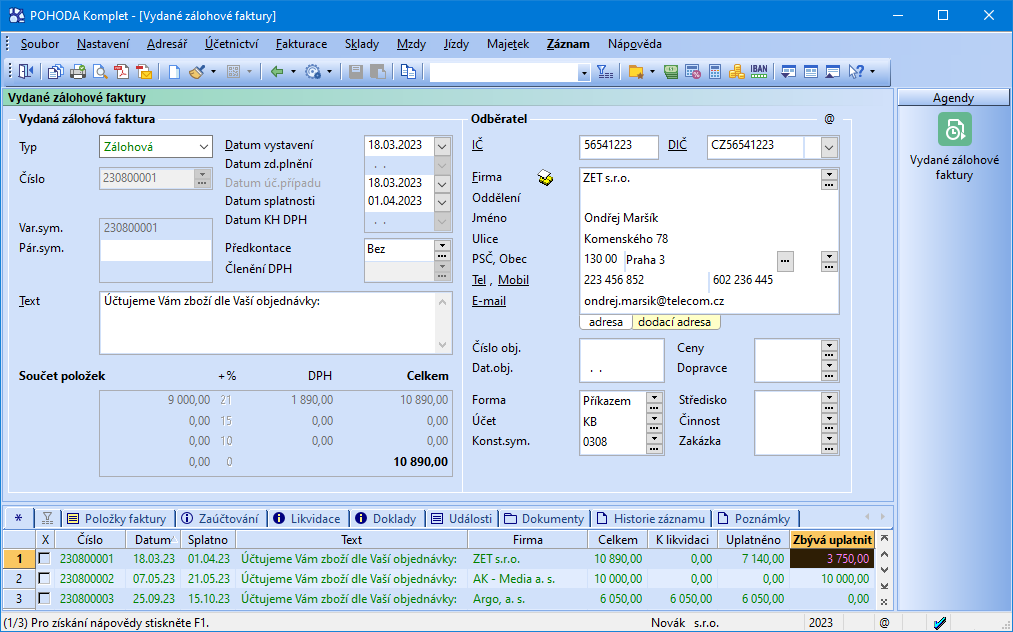Image resolution: width=1013 pixels, height=632 pixels.
Task: Click the Agendy panel header button
Action: click(x=953, y=98)
